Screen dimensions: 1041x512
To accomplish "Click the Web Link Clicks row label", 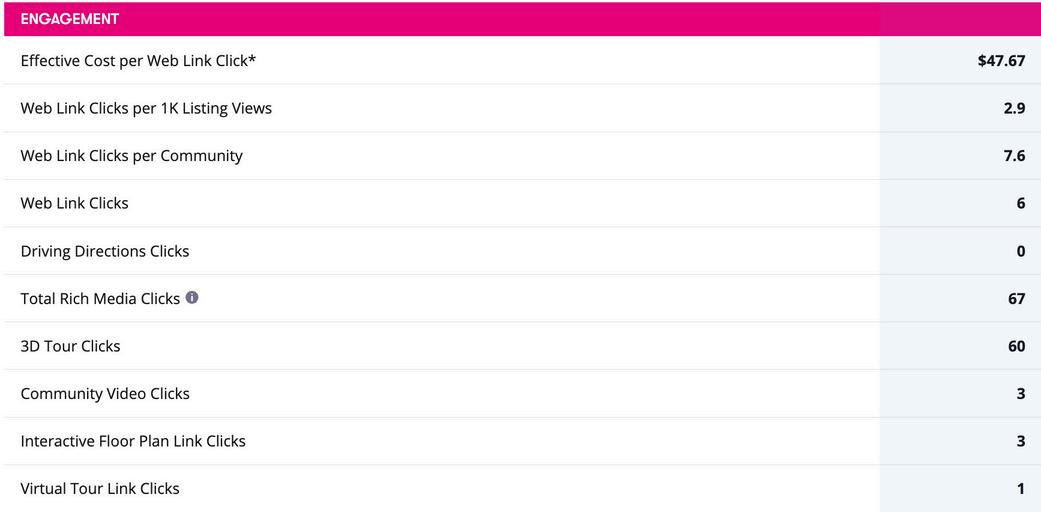I will click(74, 203).
